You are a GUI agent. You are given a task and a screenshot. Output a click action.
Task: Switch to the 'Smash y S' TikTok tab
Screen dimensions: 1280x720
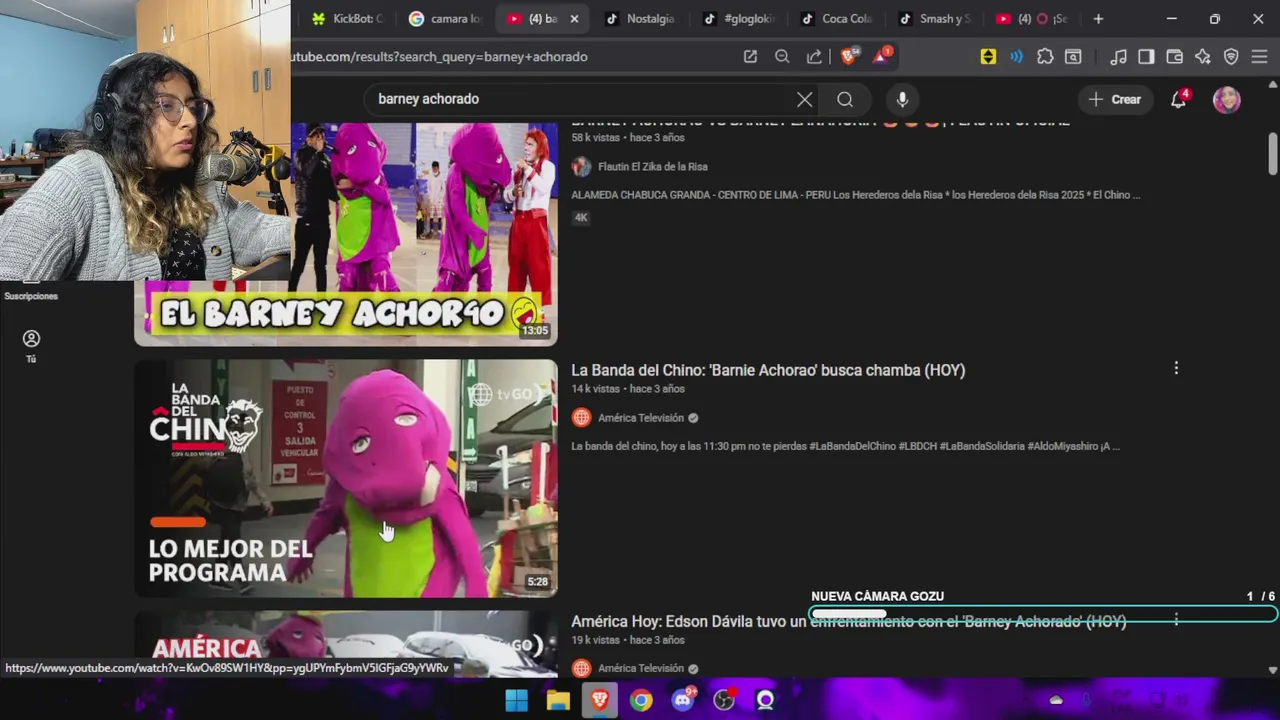tap(934, 19)
